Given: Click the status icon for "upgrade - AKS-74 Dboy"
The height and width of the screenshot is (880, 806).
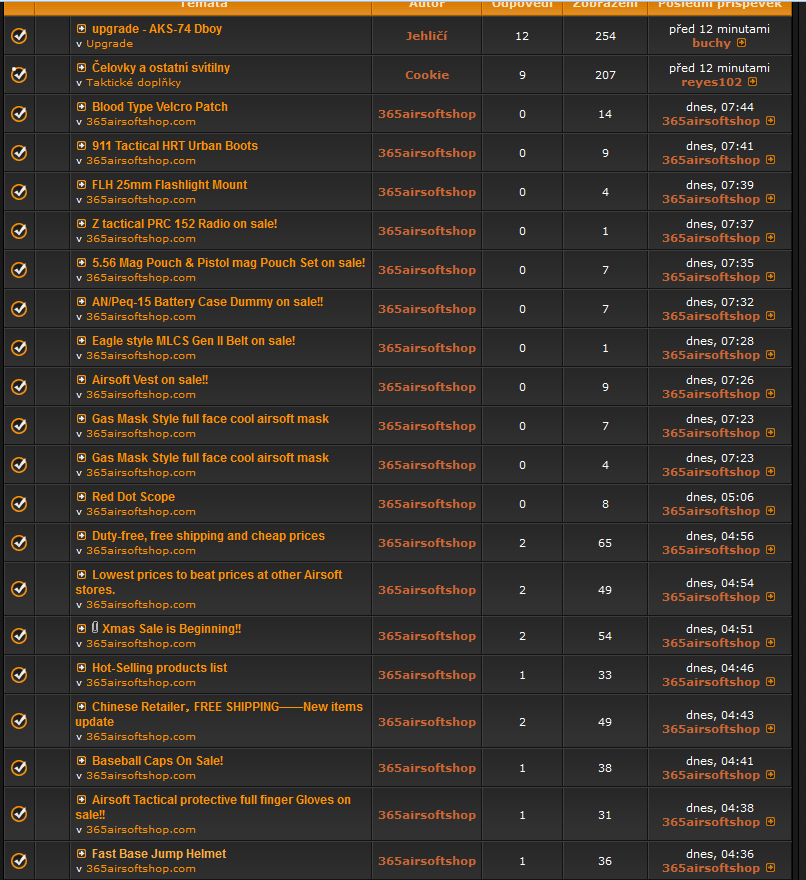Looking at the screenshot, I should (19, 36).
